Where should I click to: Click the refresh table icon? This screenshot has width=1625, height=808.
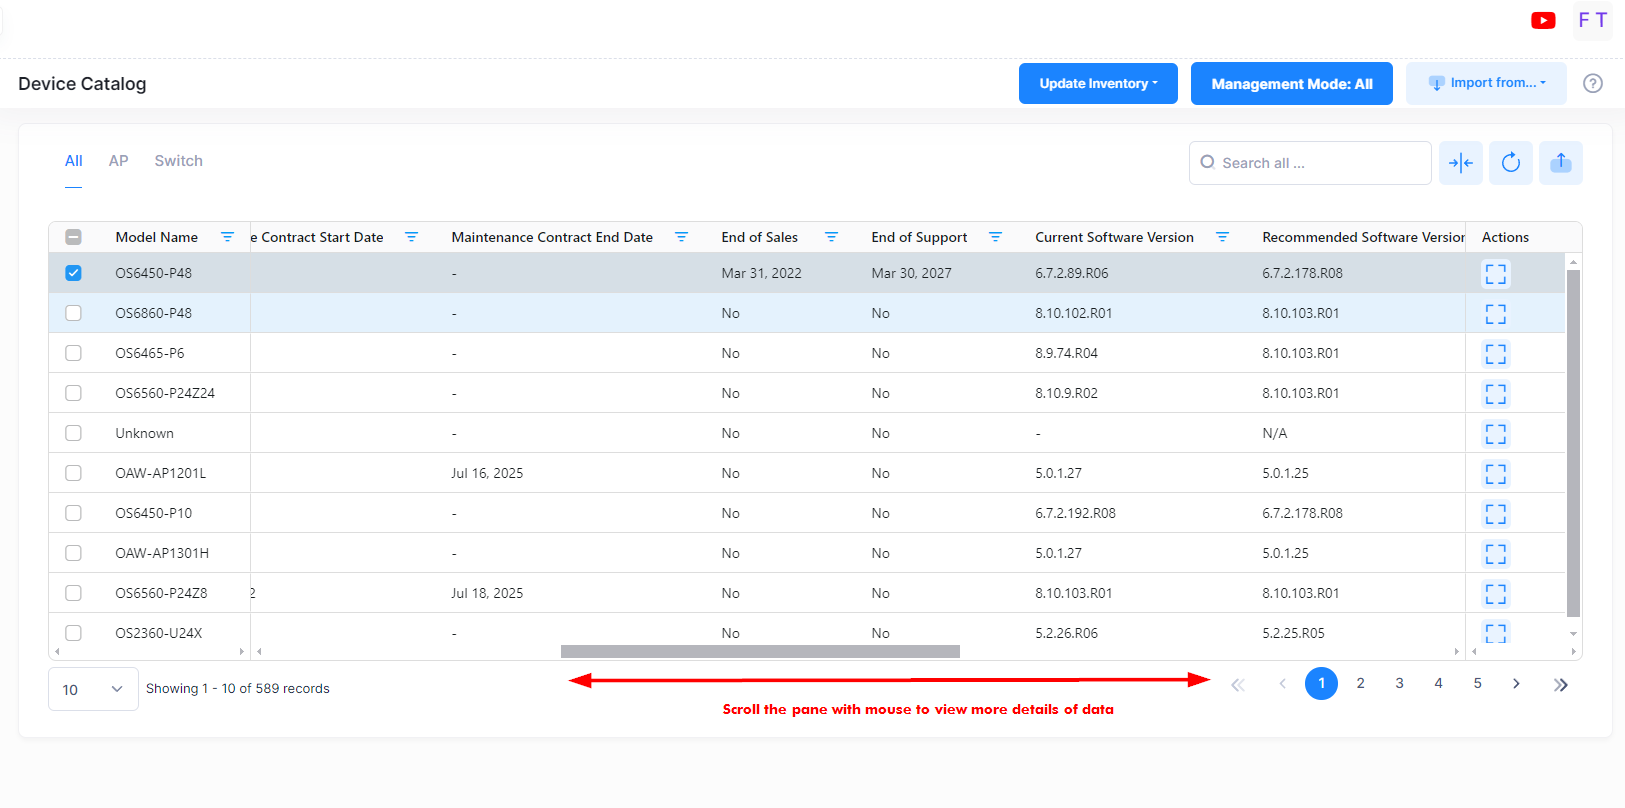tap(1510, 163)
